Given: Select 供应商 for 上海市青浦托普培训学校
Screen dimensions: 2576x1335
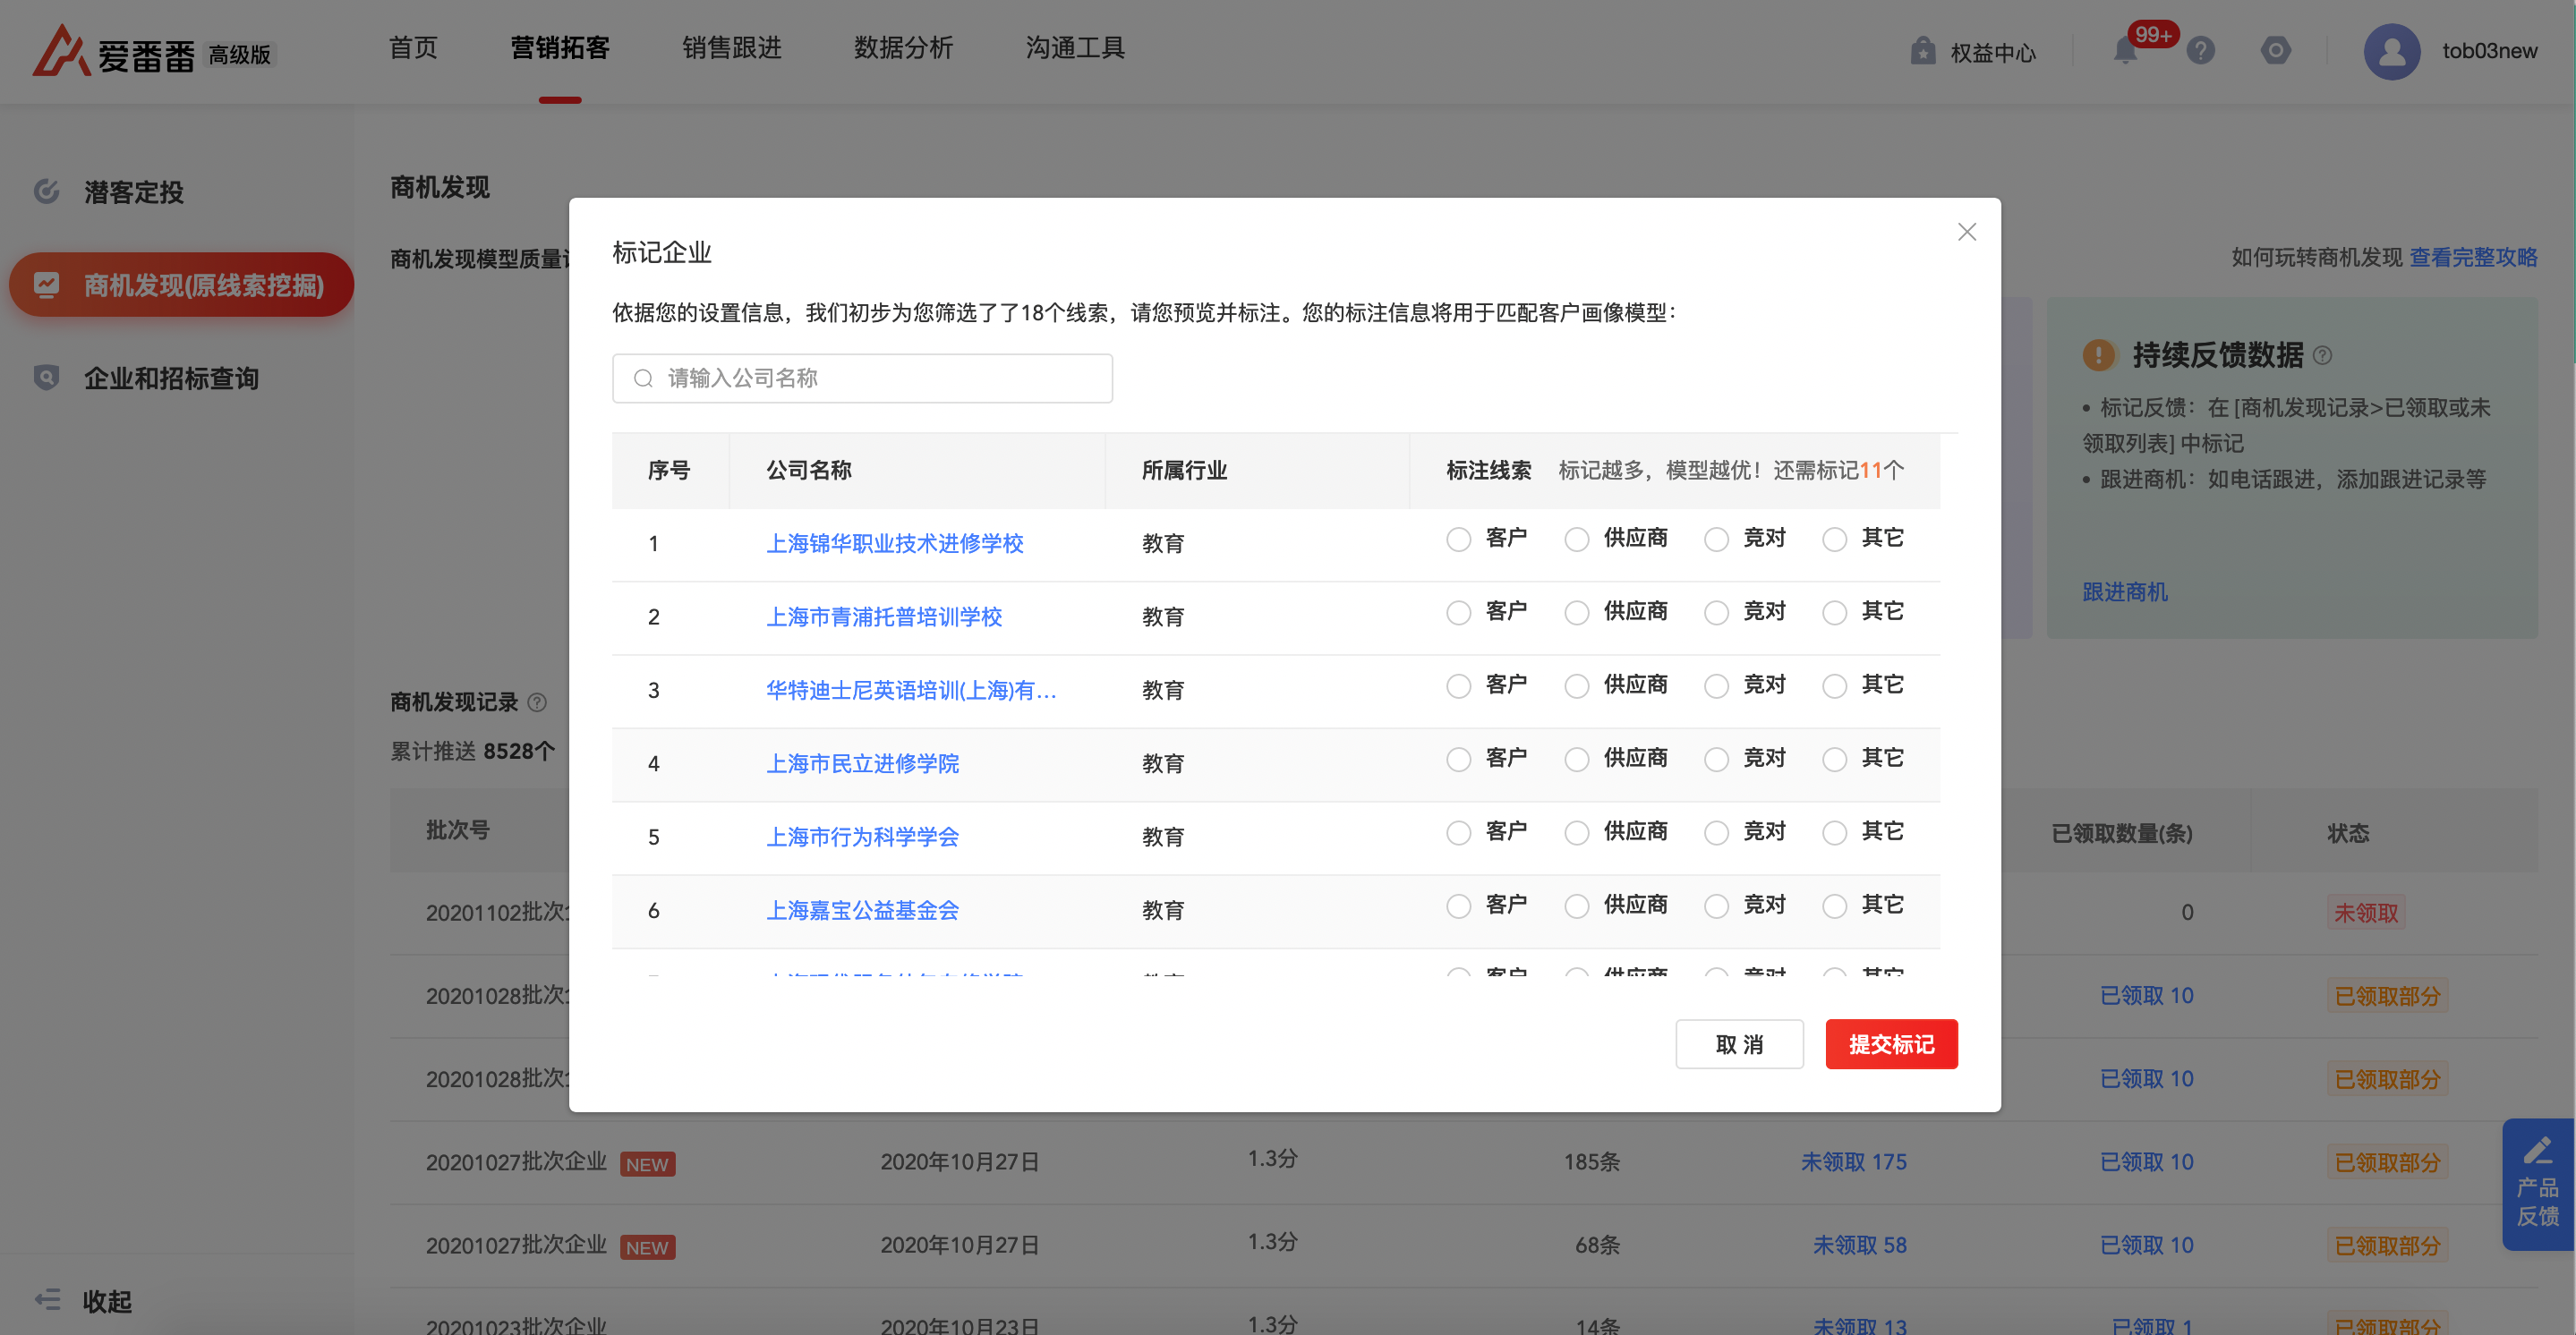Looking at the screenshot, I should 1576,612.
